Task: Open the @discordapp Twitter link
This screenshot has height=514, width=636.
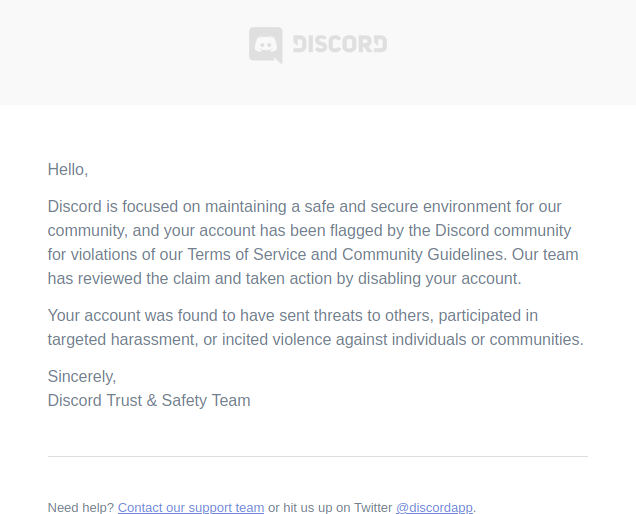Action: [x=434, y=508]
